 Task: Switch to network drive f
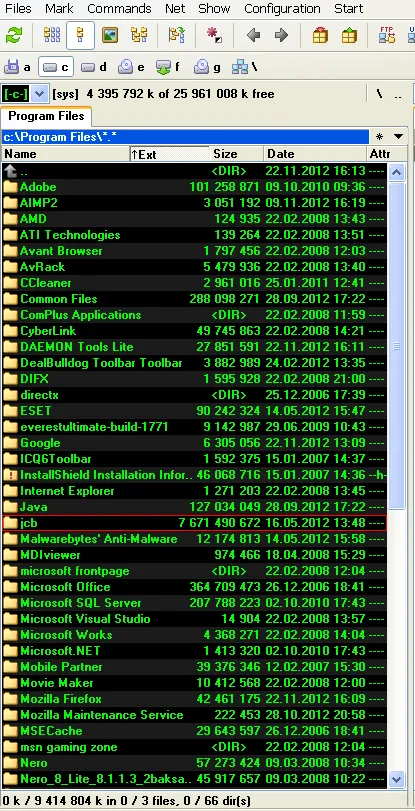[x=169, y=67]
